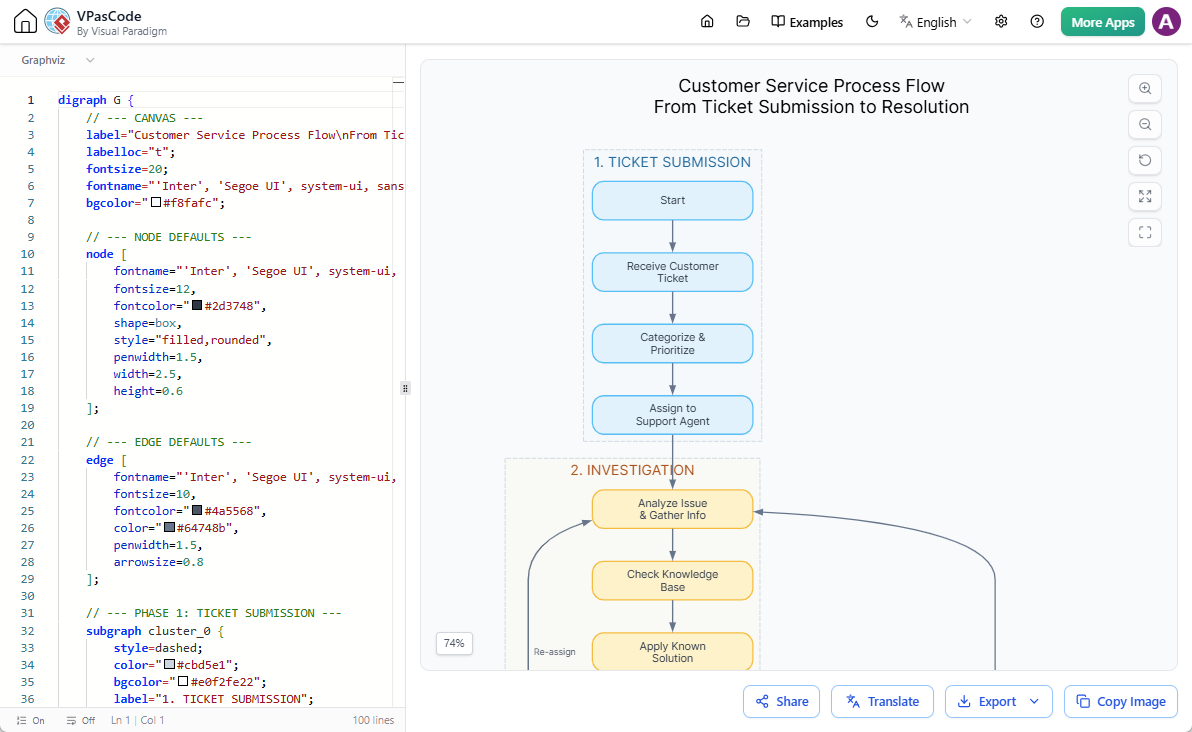This screenshot has height=732, width=1192.
Task: Click the // --- EDGE DEFAULTS --- comment
Action: point(168,442)
